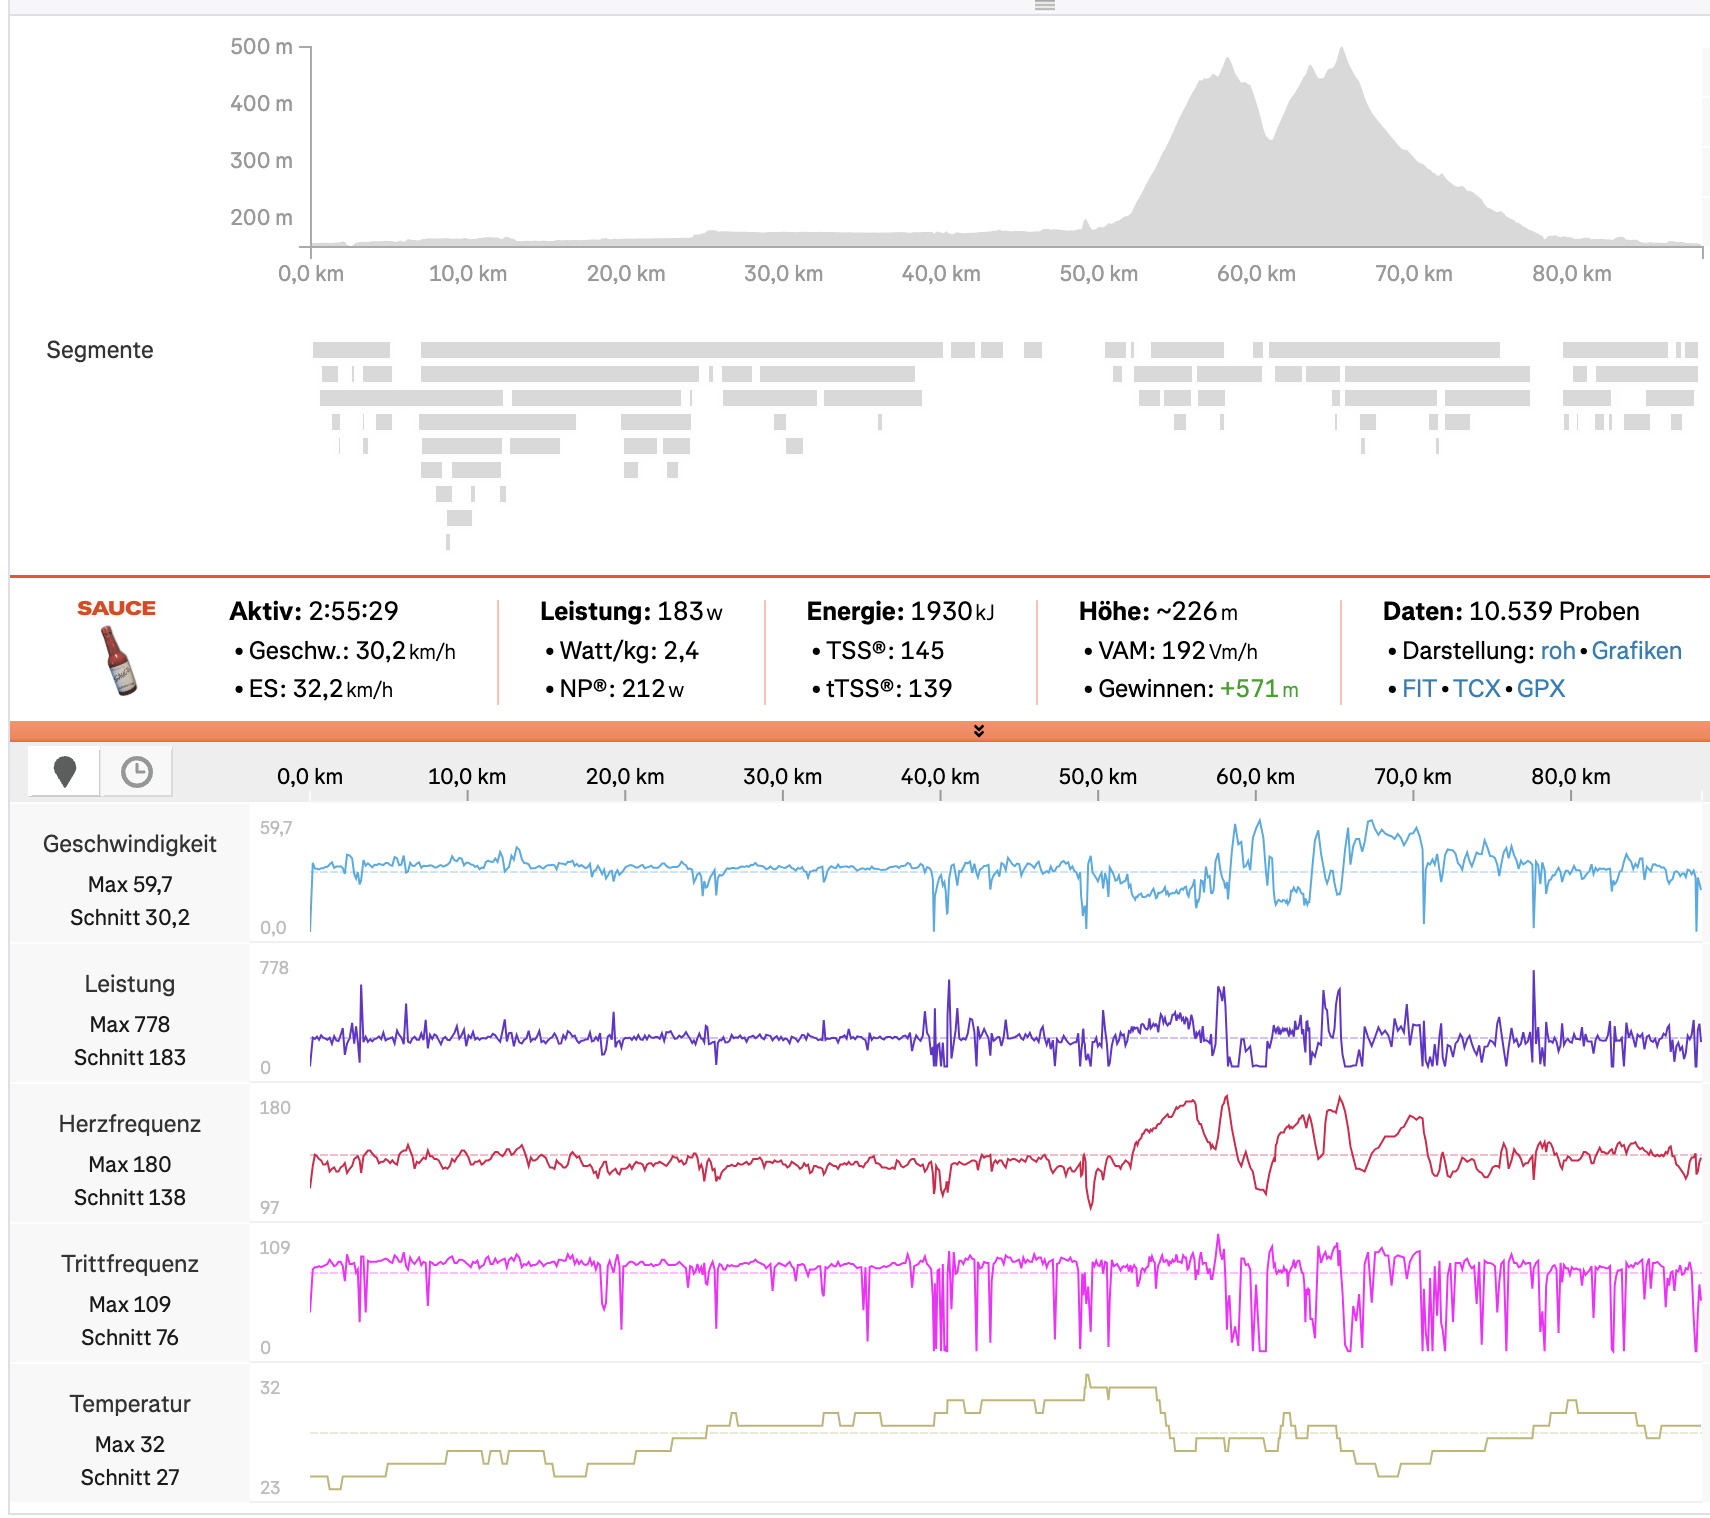Click the longest top-row segment bar
The height and width of the screenshot is (1518, 1710).
click(681, 350)
